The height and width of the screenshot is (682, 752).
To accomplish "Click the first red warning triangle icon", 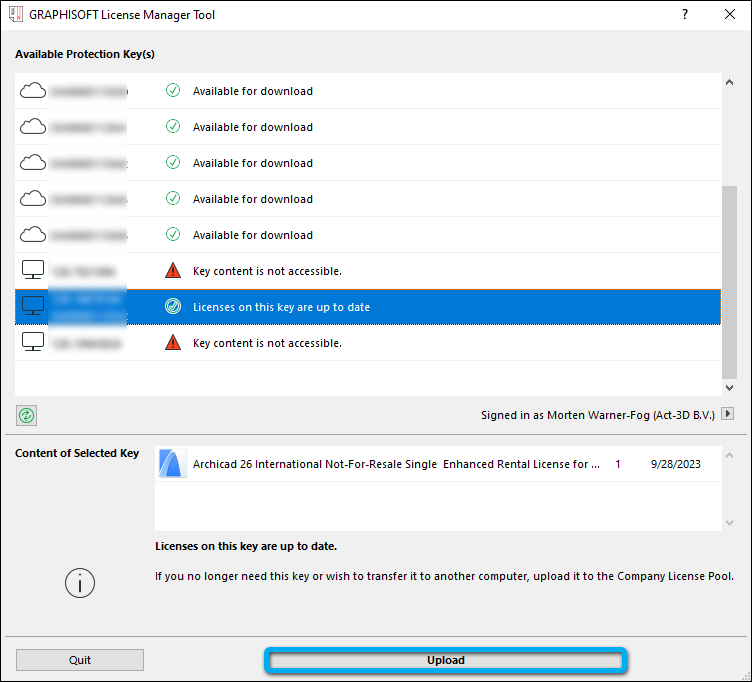I will click(172, 271).
